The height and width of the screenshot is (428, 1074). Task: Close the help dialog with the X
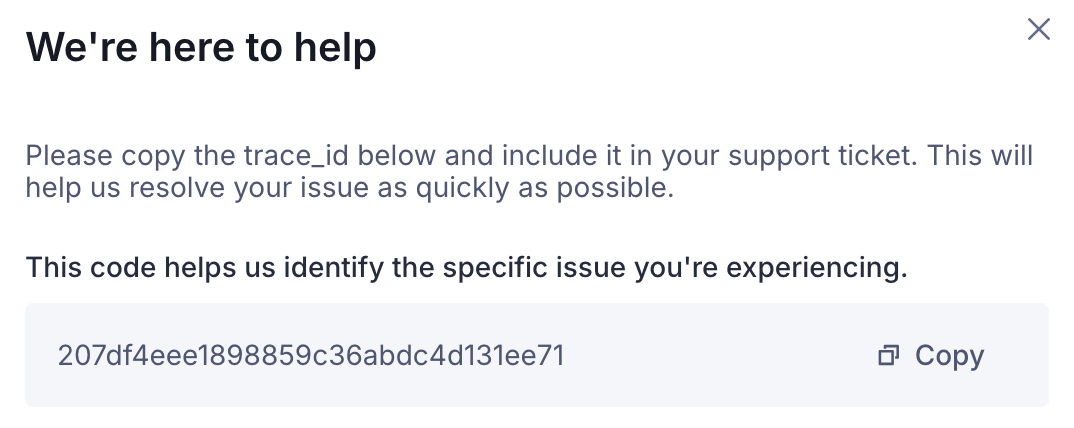tap(1039, 30)
